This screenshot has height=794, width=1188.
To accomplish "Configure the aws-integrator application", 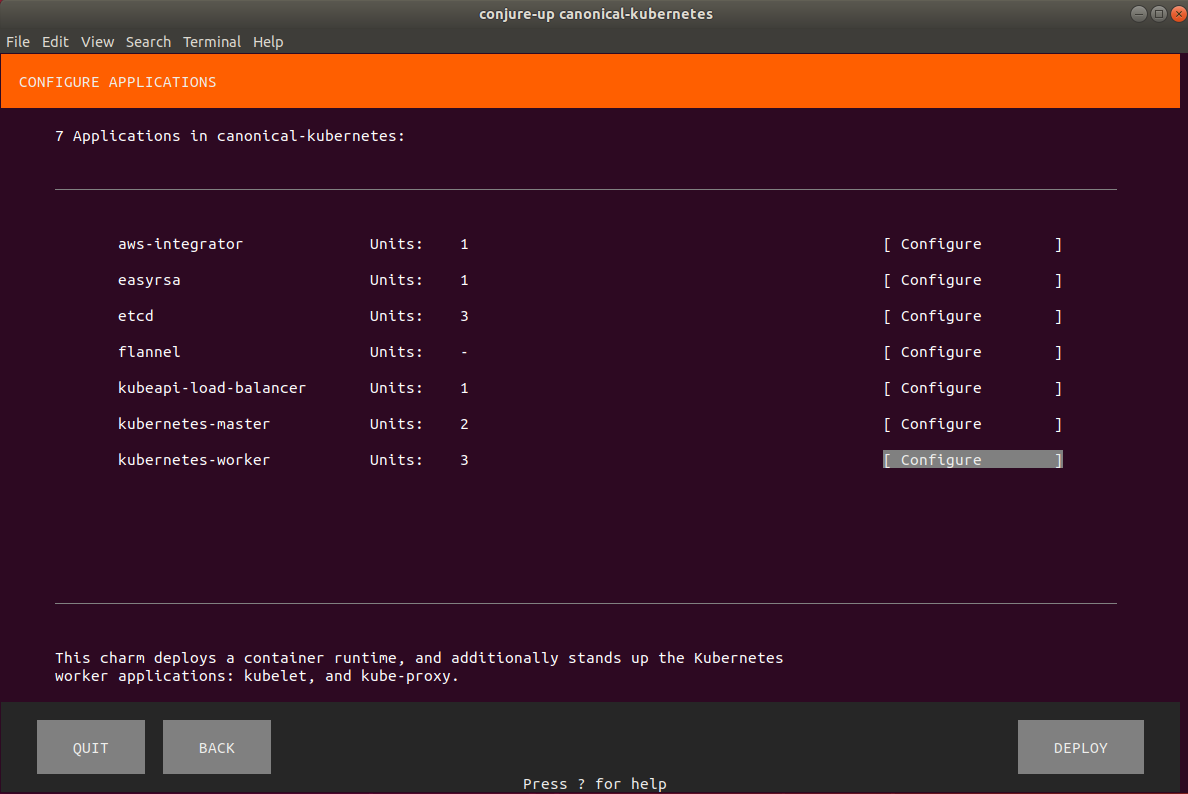I will click(x=972, y=244).
